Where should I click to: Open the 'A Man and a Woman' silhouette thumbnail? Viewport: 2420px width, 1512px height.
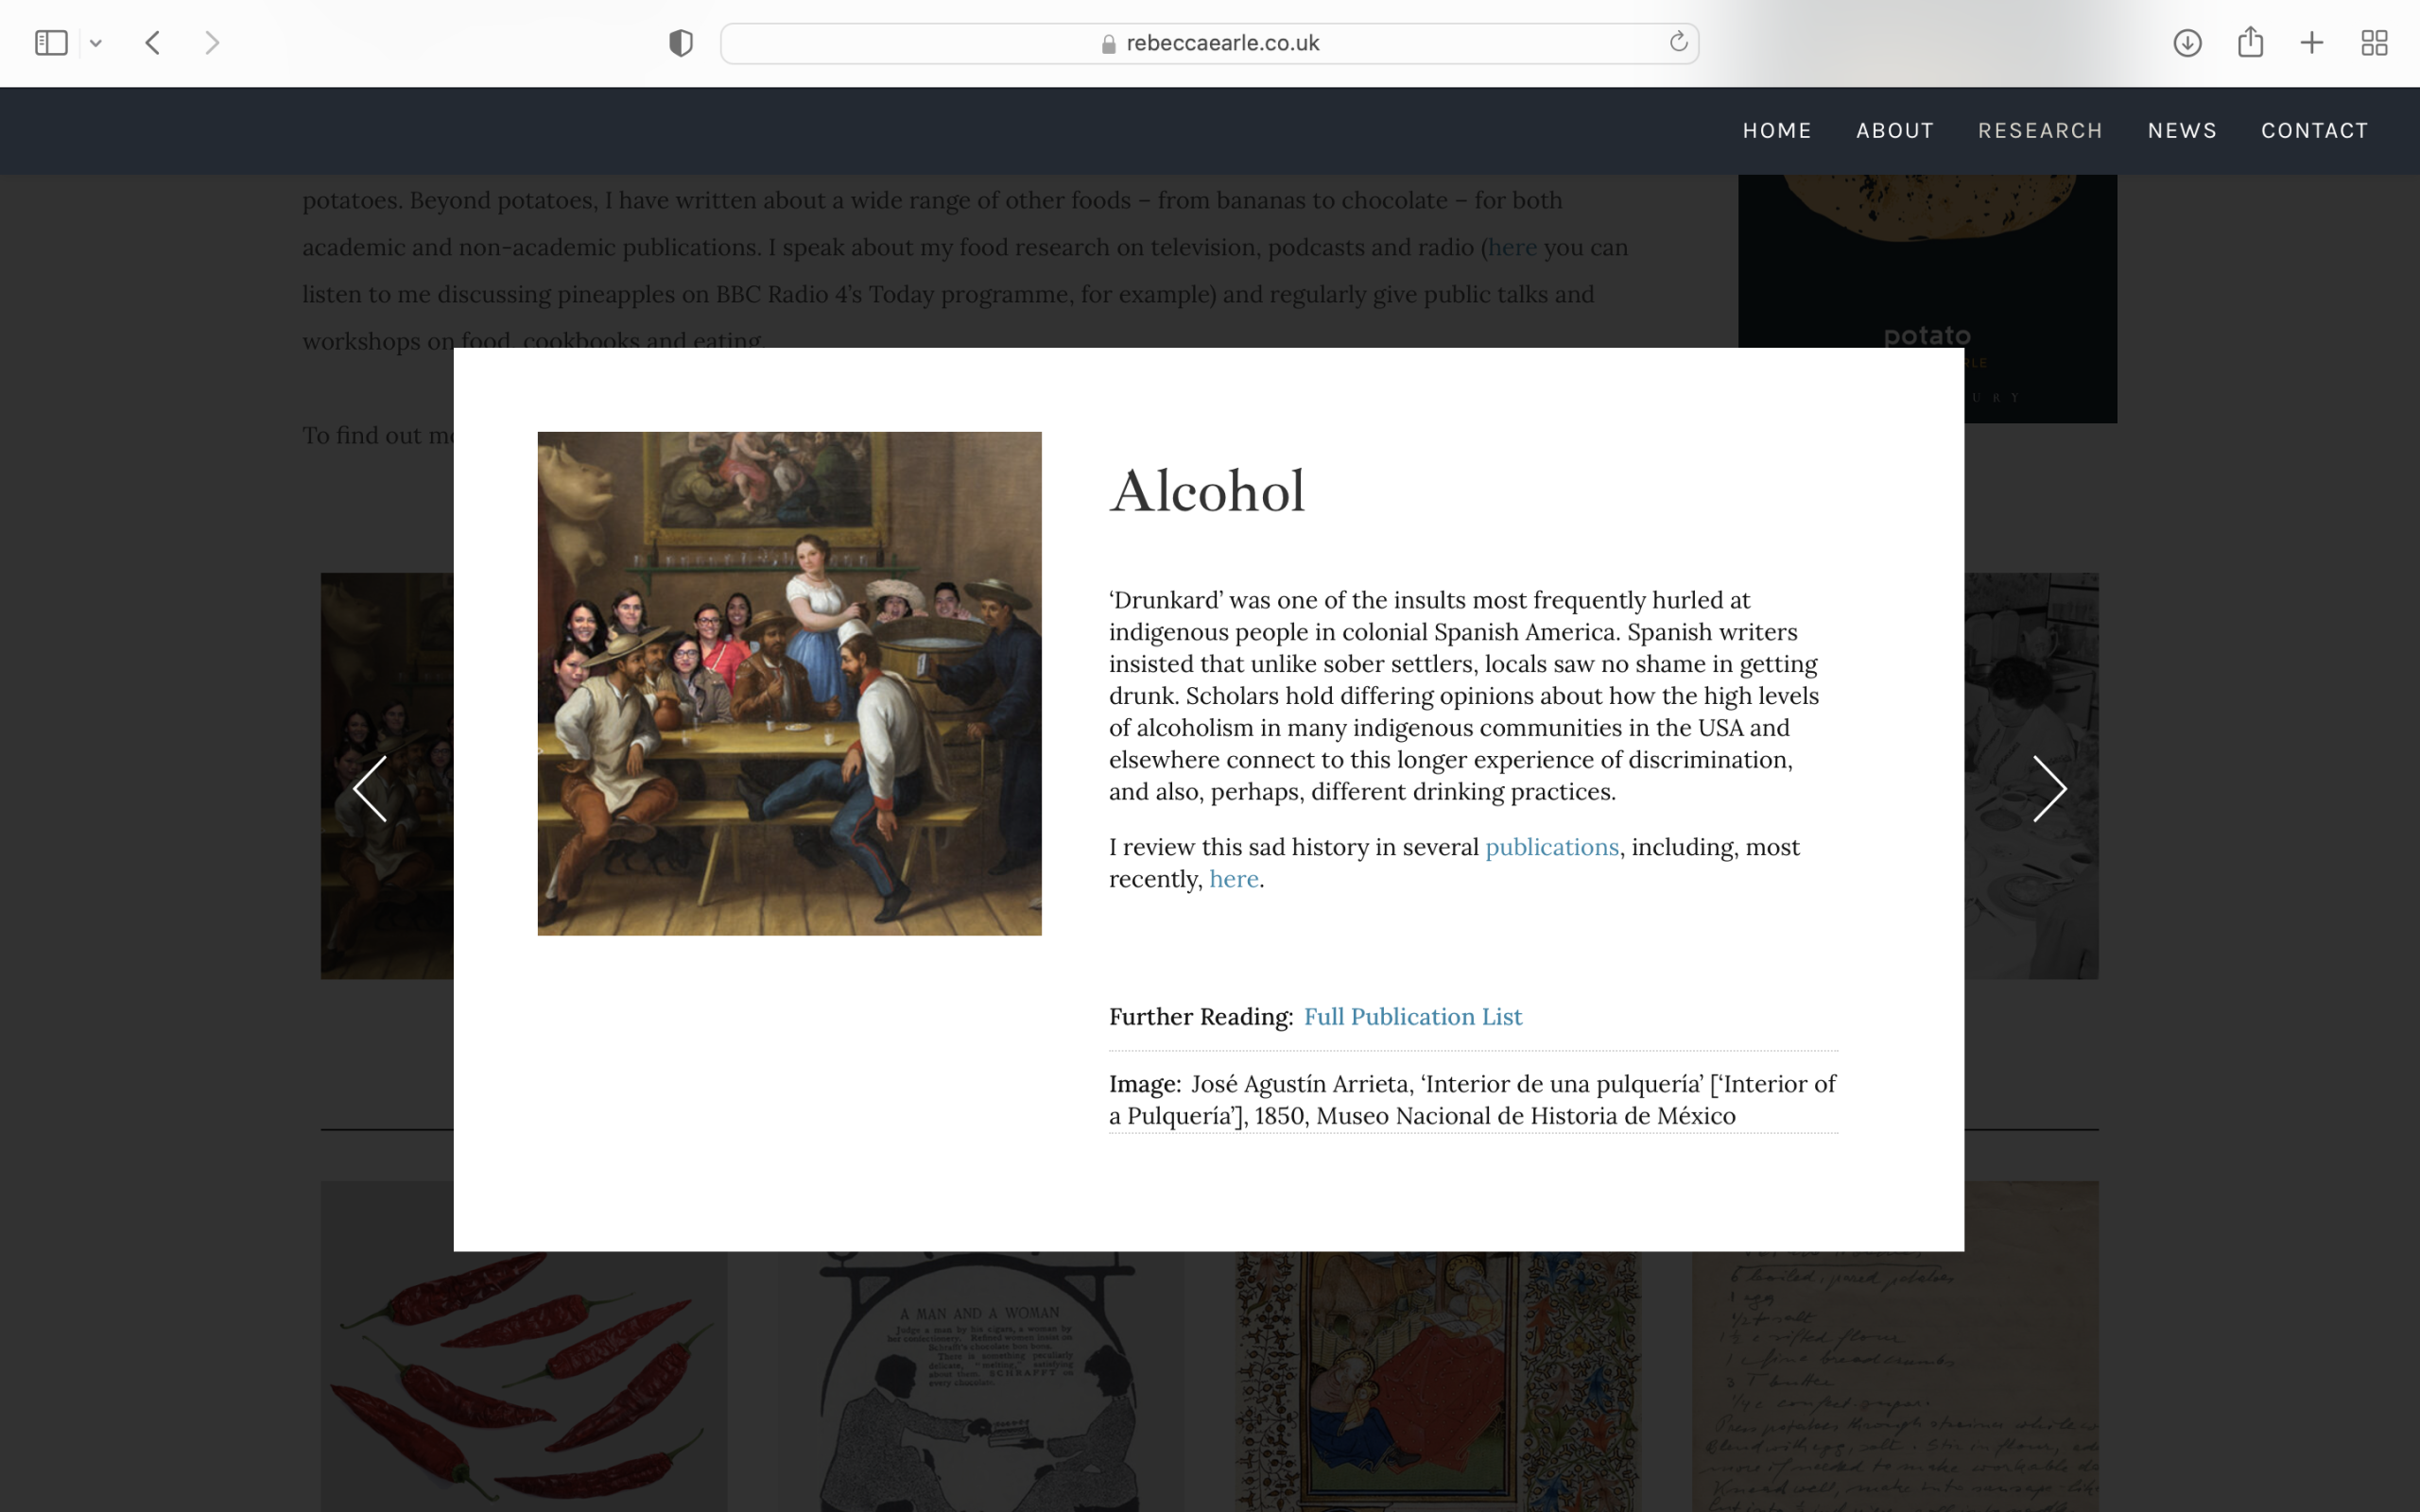980,1380
